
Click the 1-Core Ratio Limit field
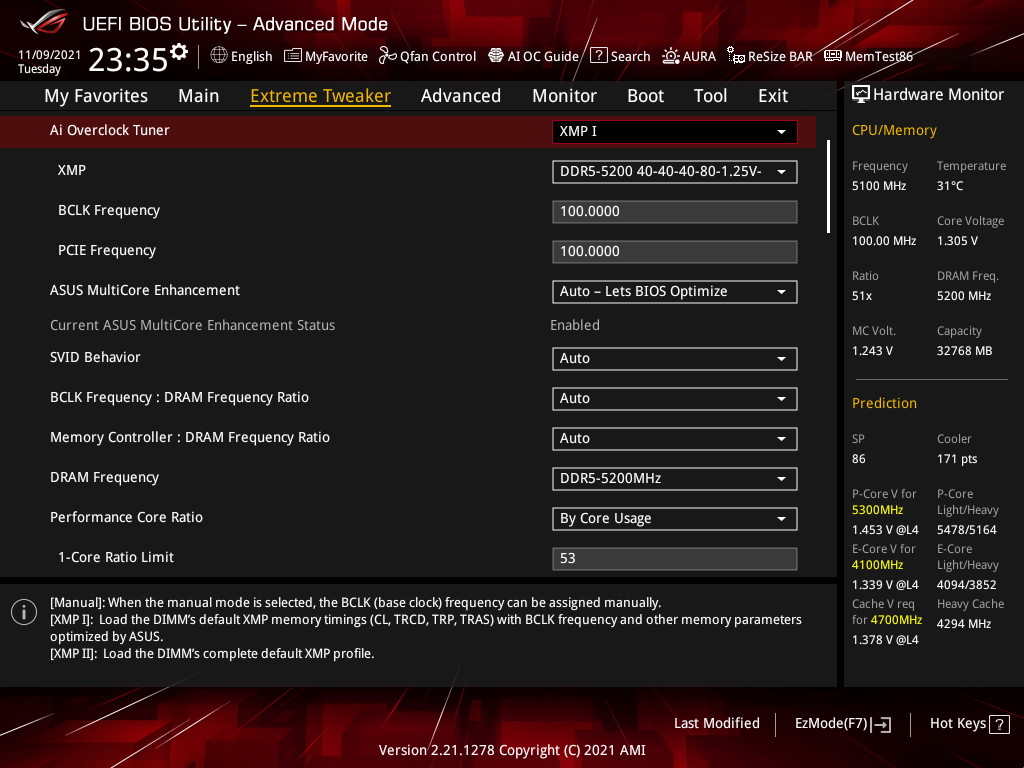coord(675,558)
